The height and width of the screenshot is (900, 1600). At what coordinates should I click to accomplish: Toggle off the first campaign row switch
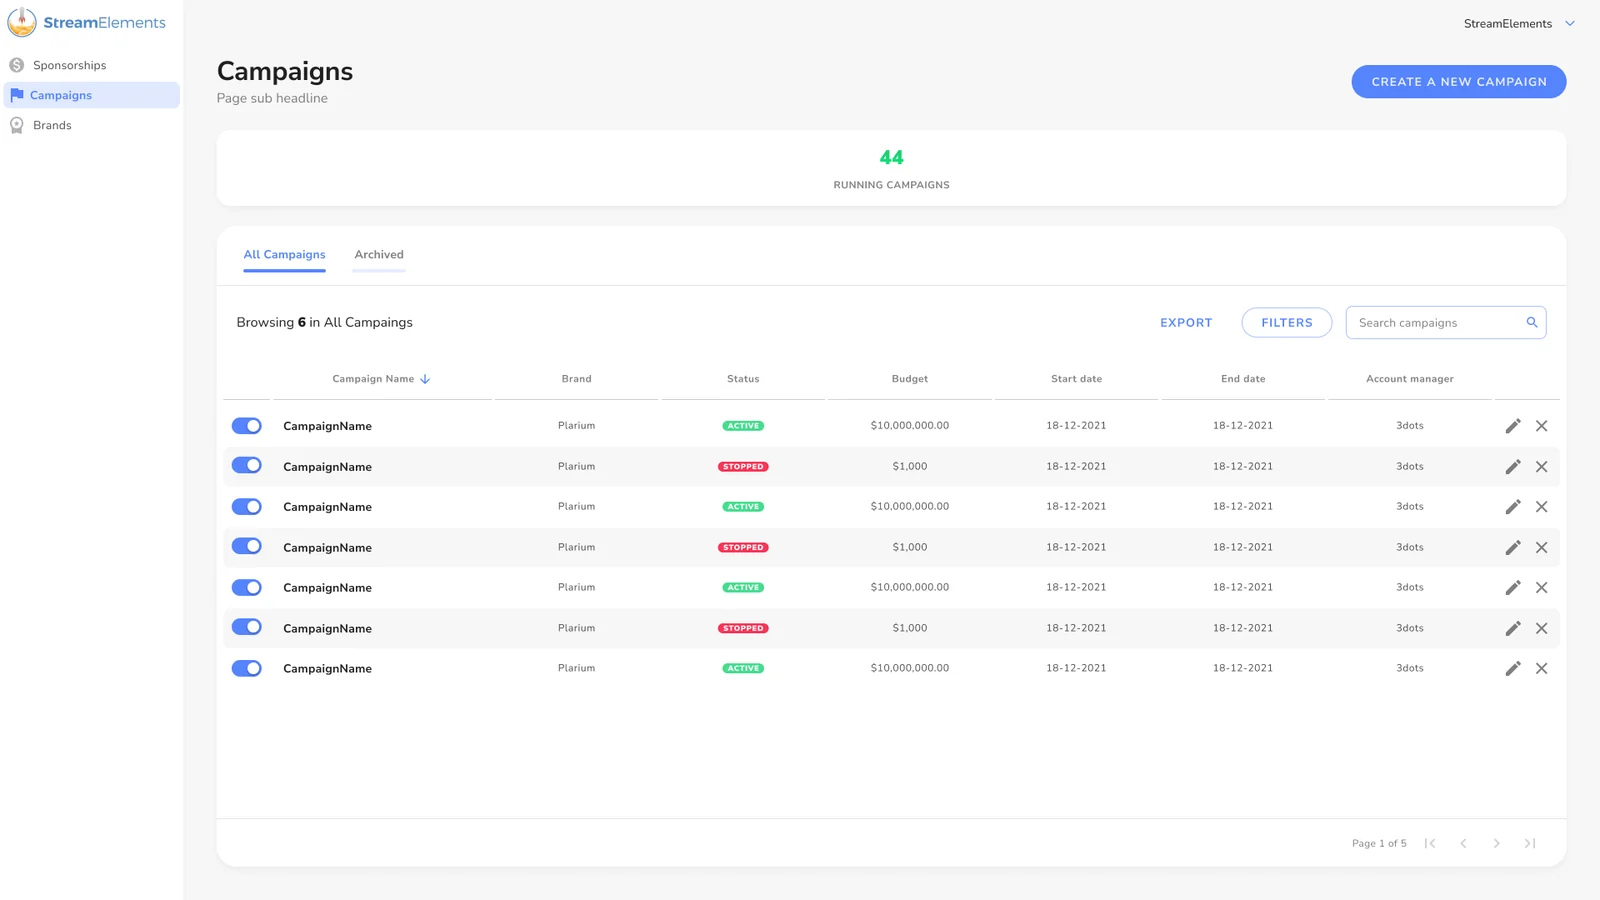[x=247, y=426]
